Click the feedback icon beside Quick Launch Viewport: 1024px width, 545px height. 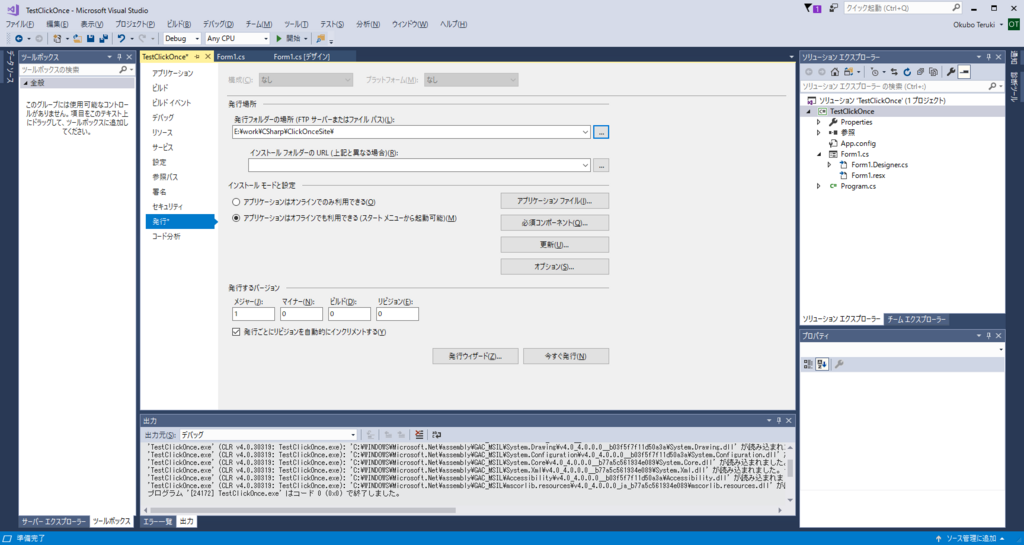[833, 8]
